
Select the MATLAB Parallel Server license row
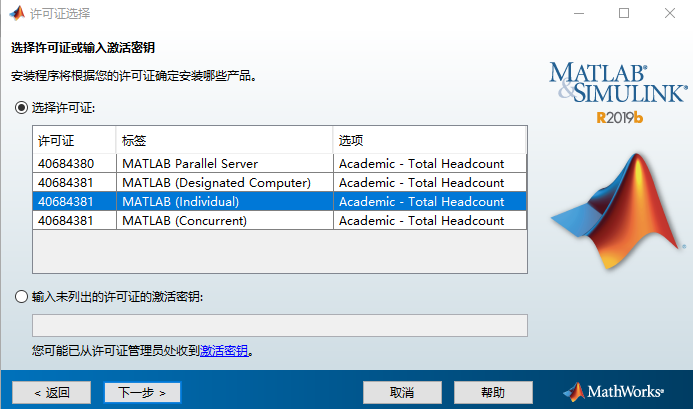[279, 164]
